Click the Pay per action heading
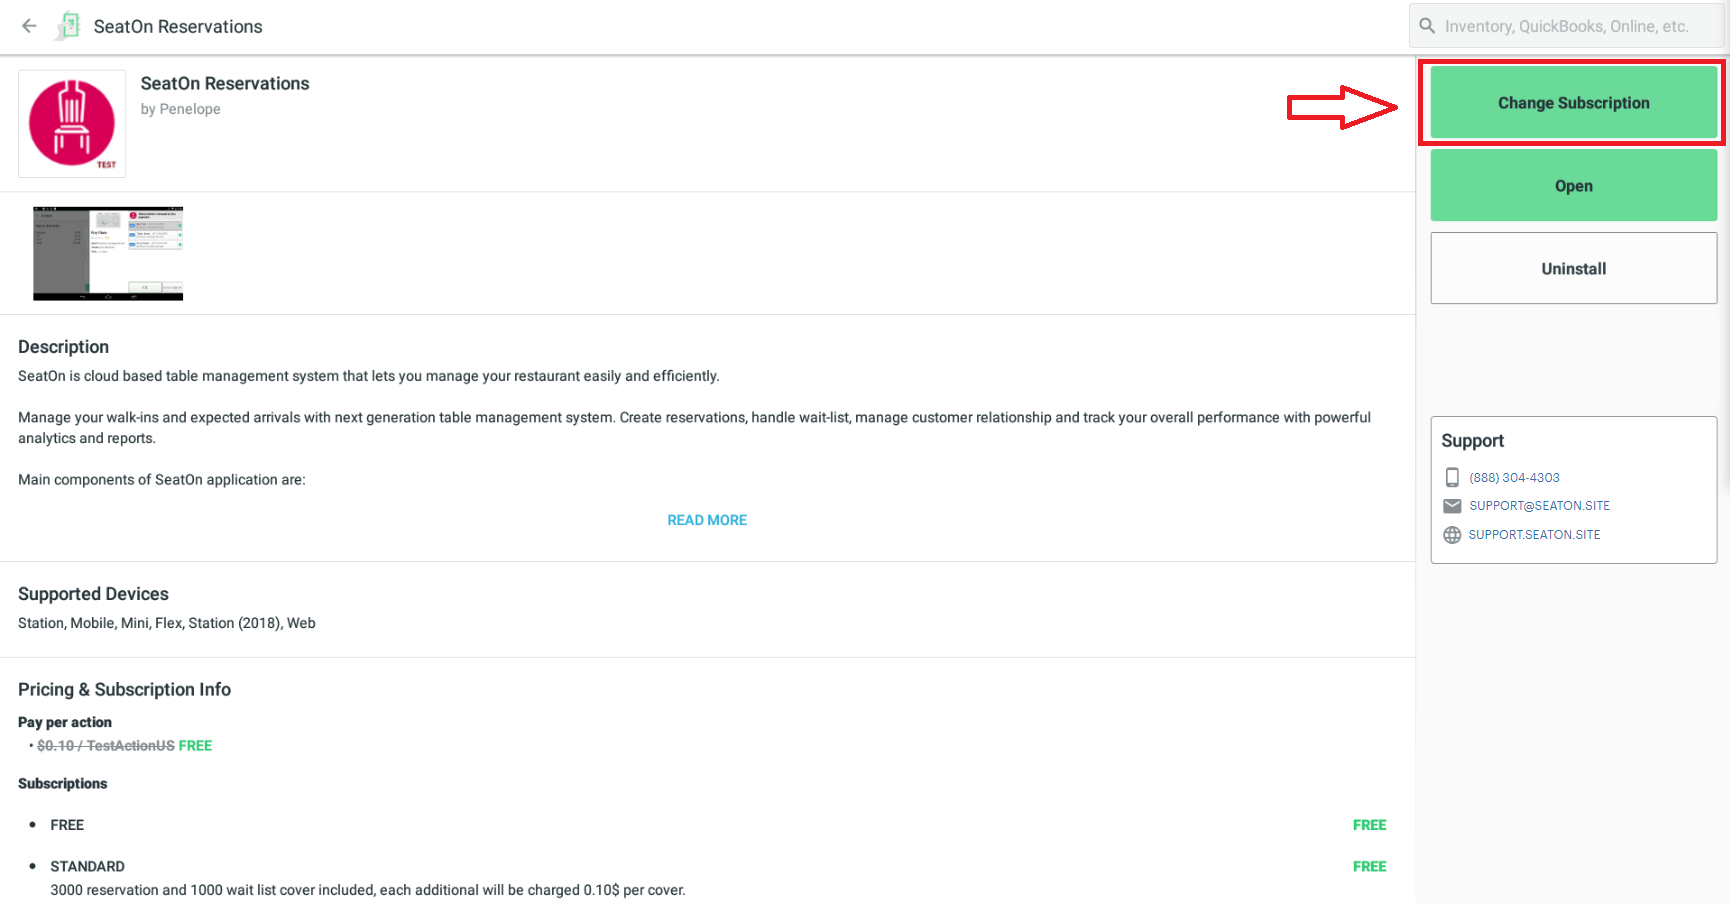Viewport: 1730px width, 904px height. click(x=65, y=722)
